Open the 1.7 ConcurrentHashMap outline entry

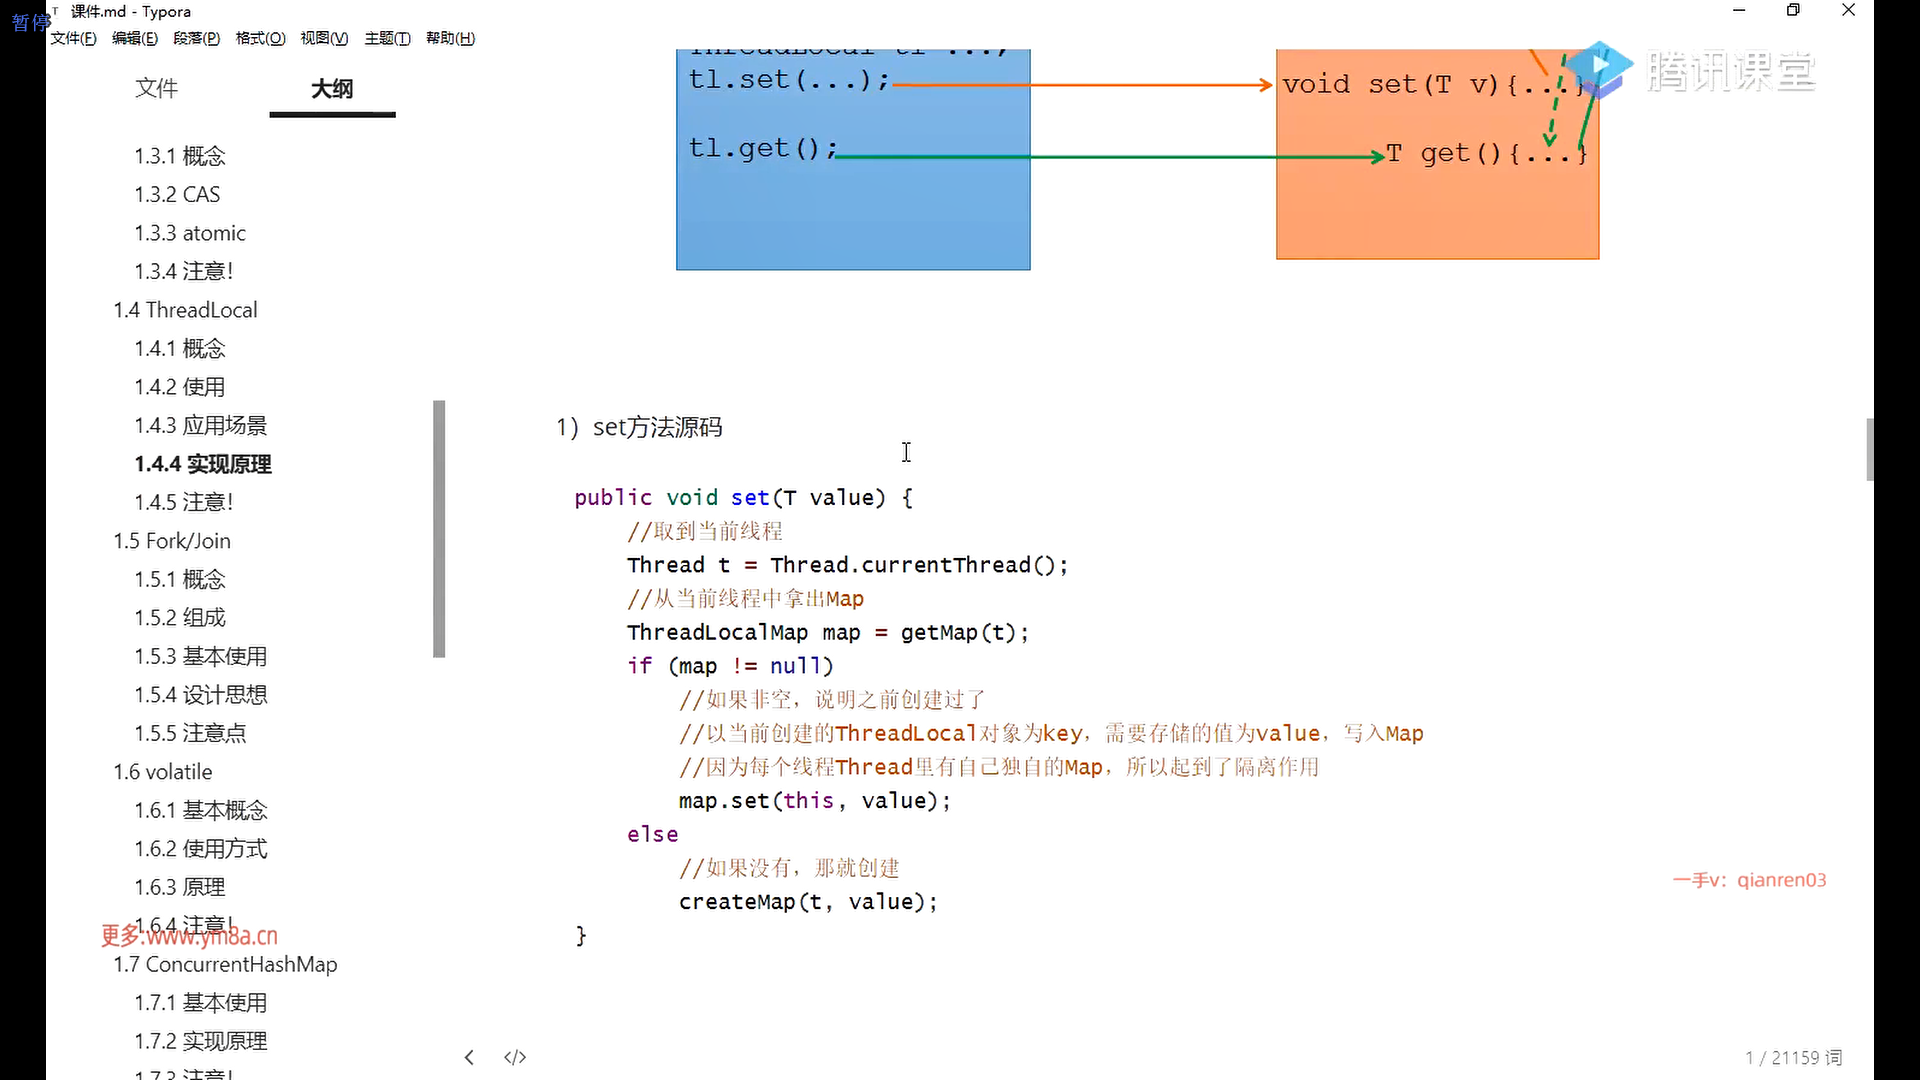tap(225, 964)
